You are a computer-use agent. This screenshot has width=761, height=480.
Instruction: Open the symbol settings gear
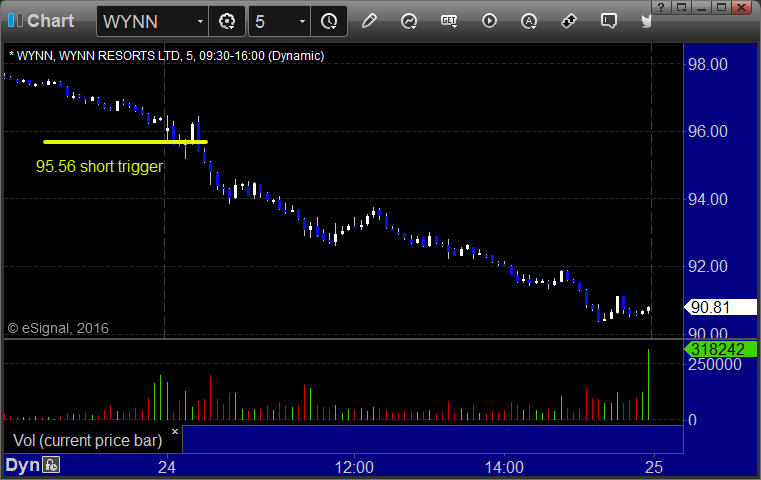[x=227, y=21]
